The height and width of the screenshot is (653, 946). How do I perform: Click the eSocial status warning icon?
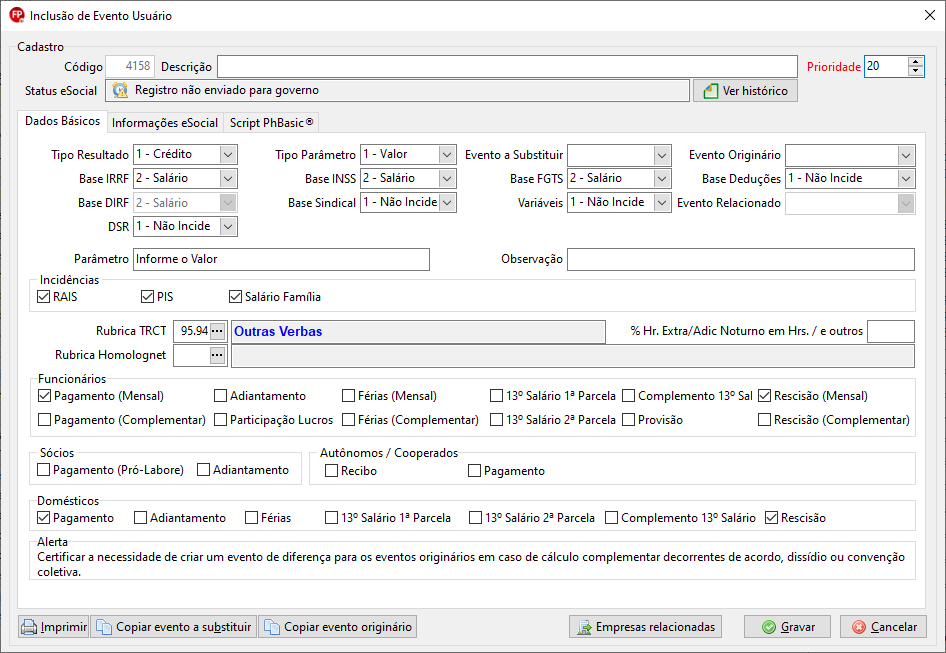[x=120, y=91]
